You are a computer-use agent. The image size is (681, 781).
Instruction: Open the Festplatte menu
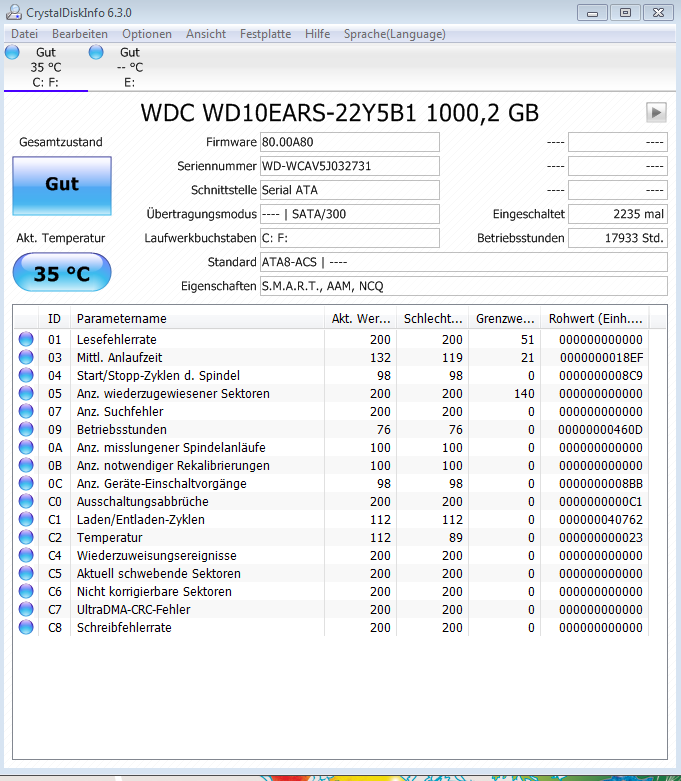pos(266,34)
